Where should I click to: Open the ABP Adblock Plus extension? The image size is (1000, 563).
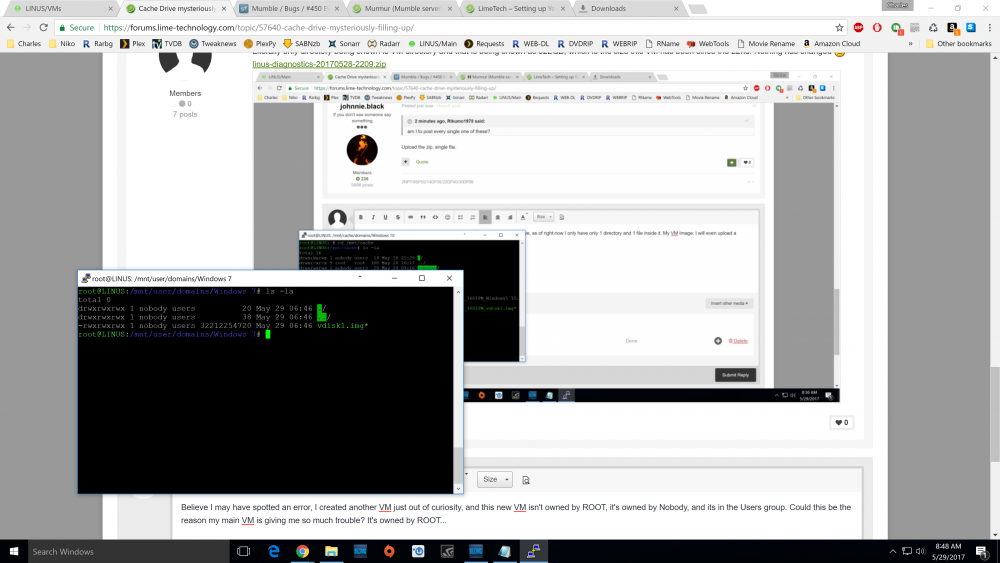[858, 27]
